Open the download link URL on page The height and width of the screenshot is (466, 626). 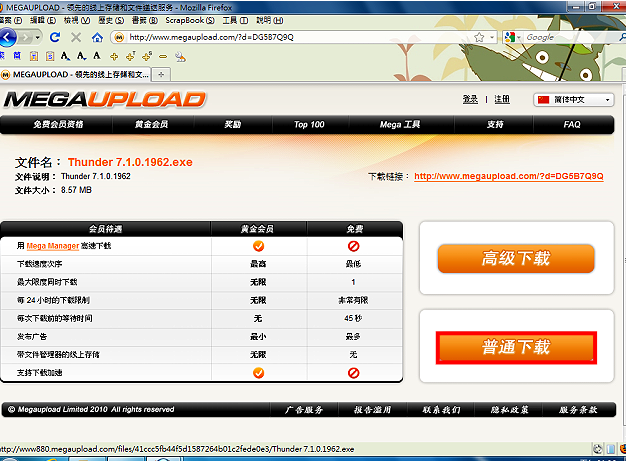pos(509,176)
